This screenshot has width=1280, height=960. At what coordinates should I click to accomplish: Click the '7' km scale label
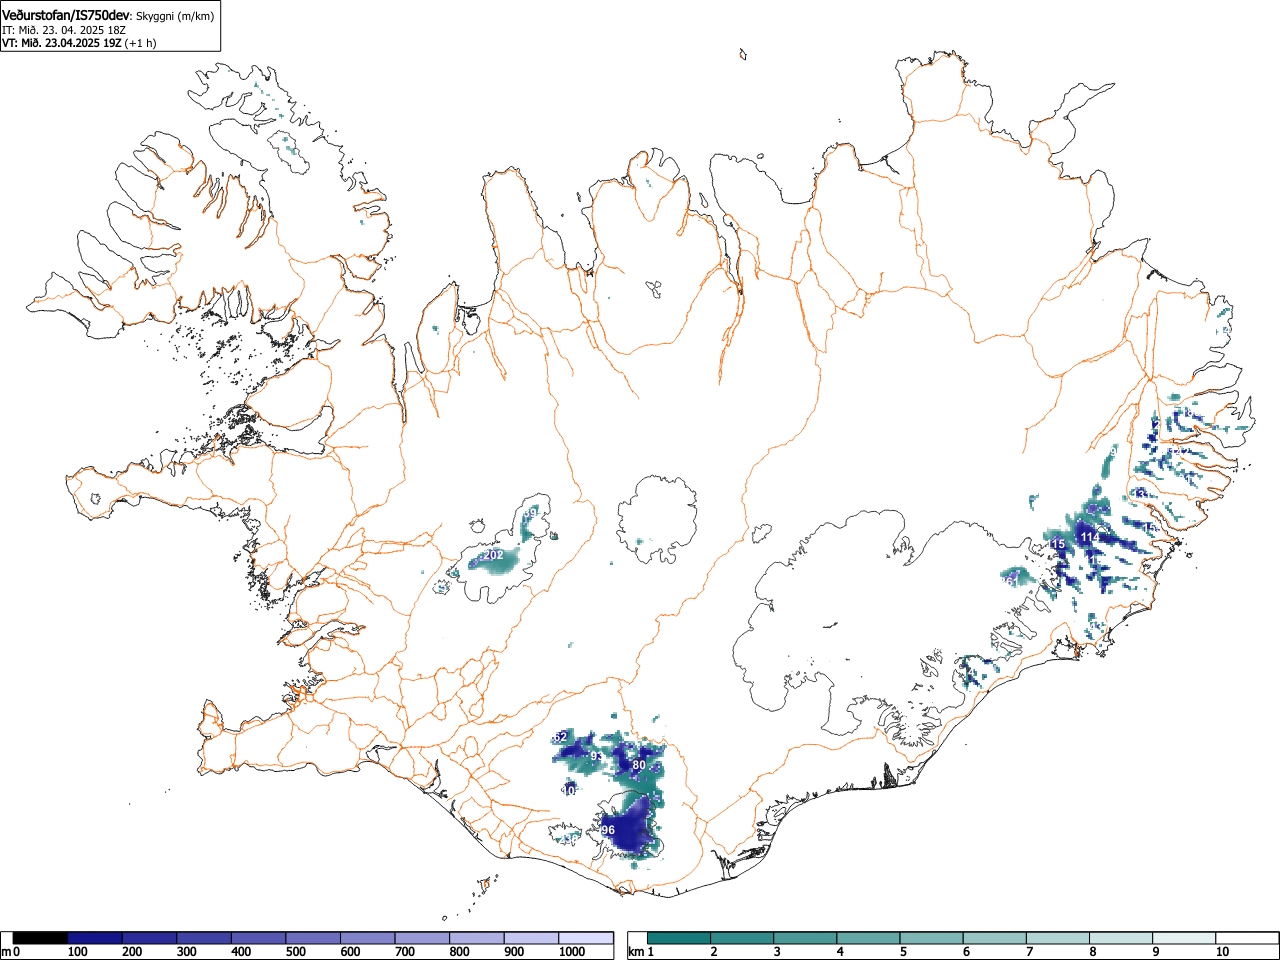click(1028, 952)
